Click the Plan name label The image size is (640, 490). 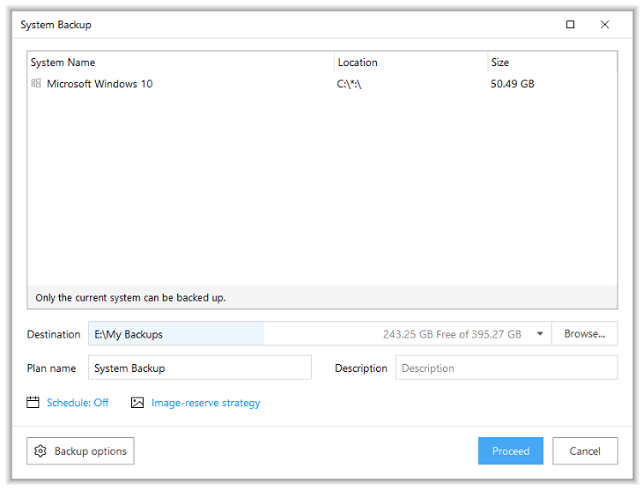(x=51, y=368)
